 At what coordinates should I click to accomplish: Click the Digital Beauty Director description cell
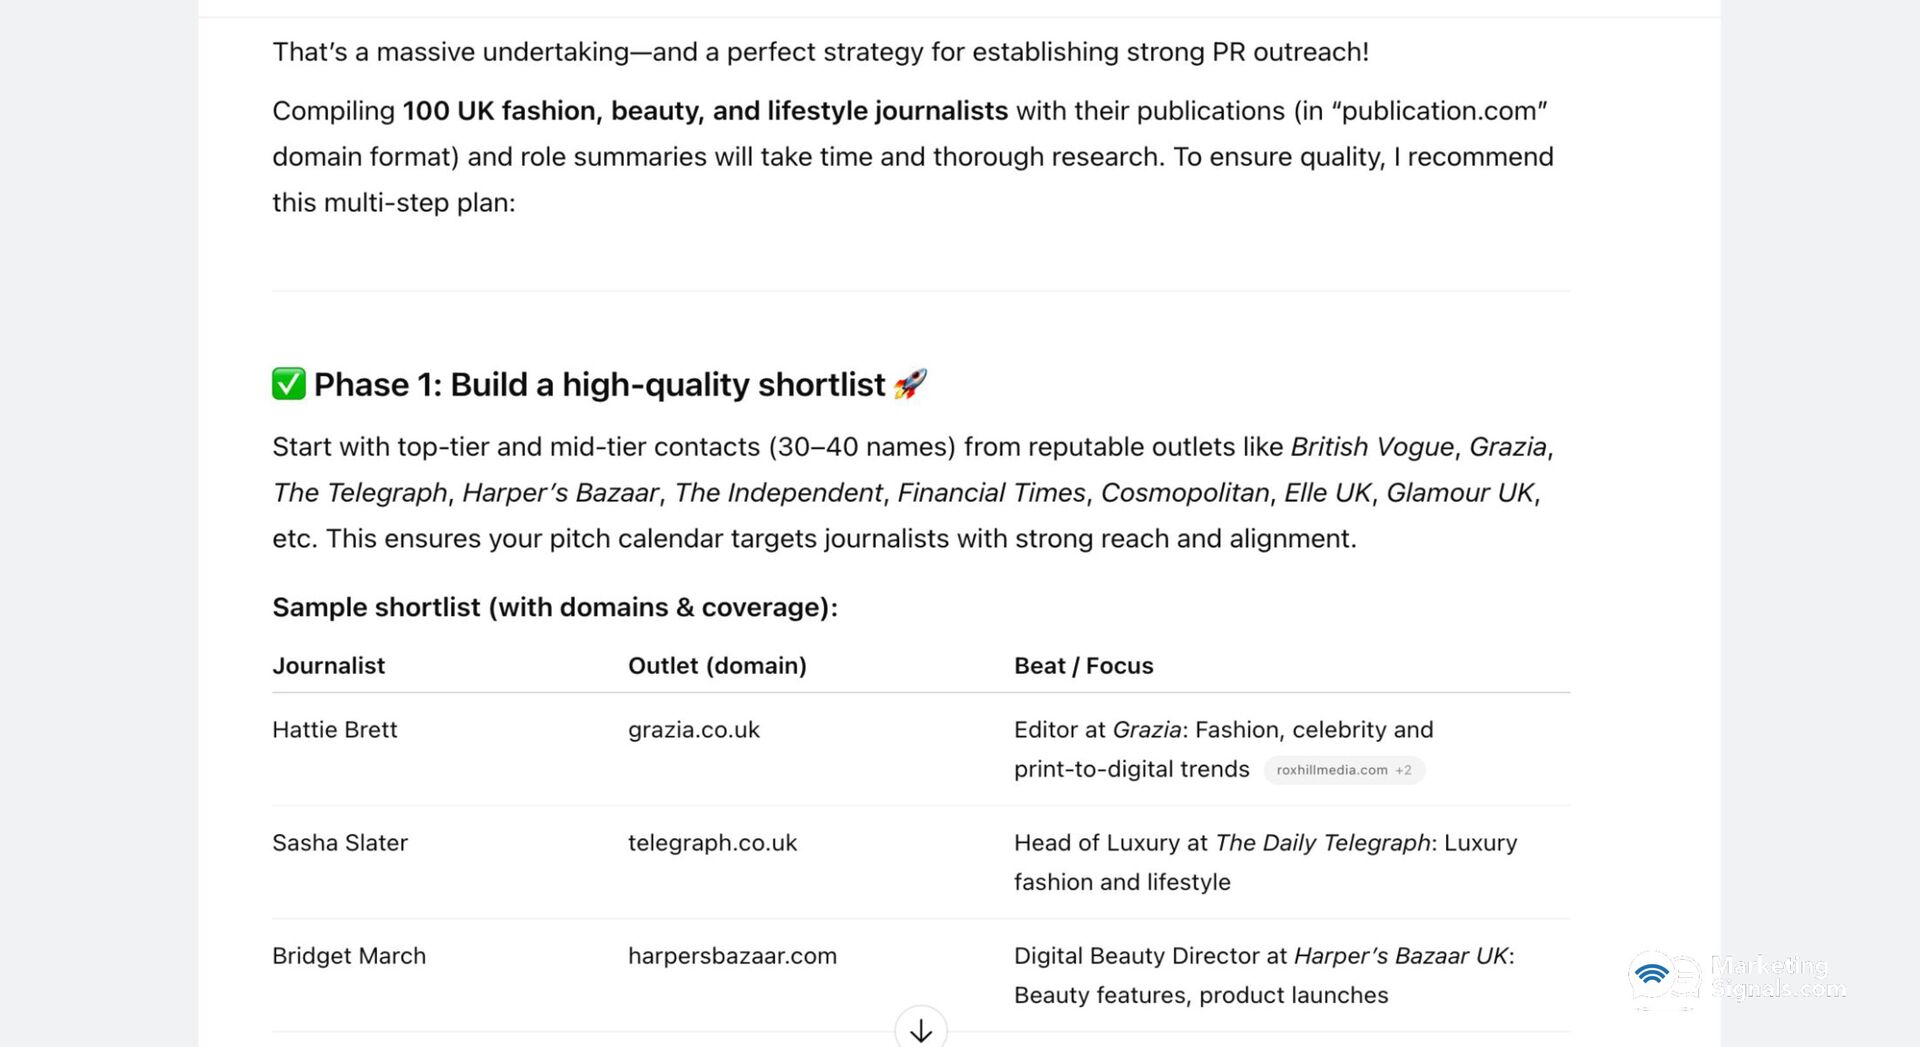click(x=1263, y=975)
